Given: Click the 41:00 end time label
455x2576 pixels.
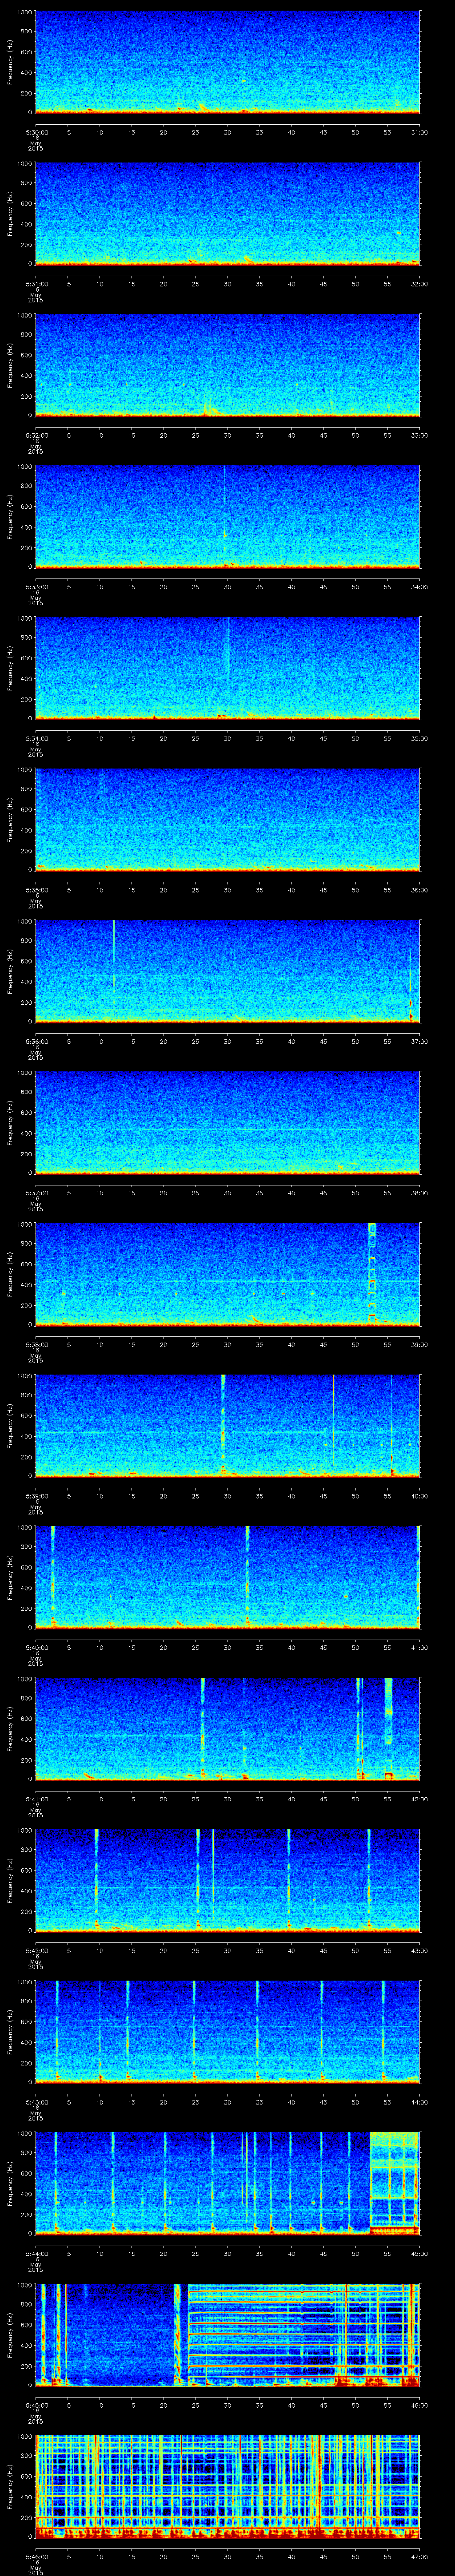Looking at the screenshot, I should click(x=419, y=1647).
